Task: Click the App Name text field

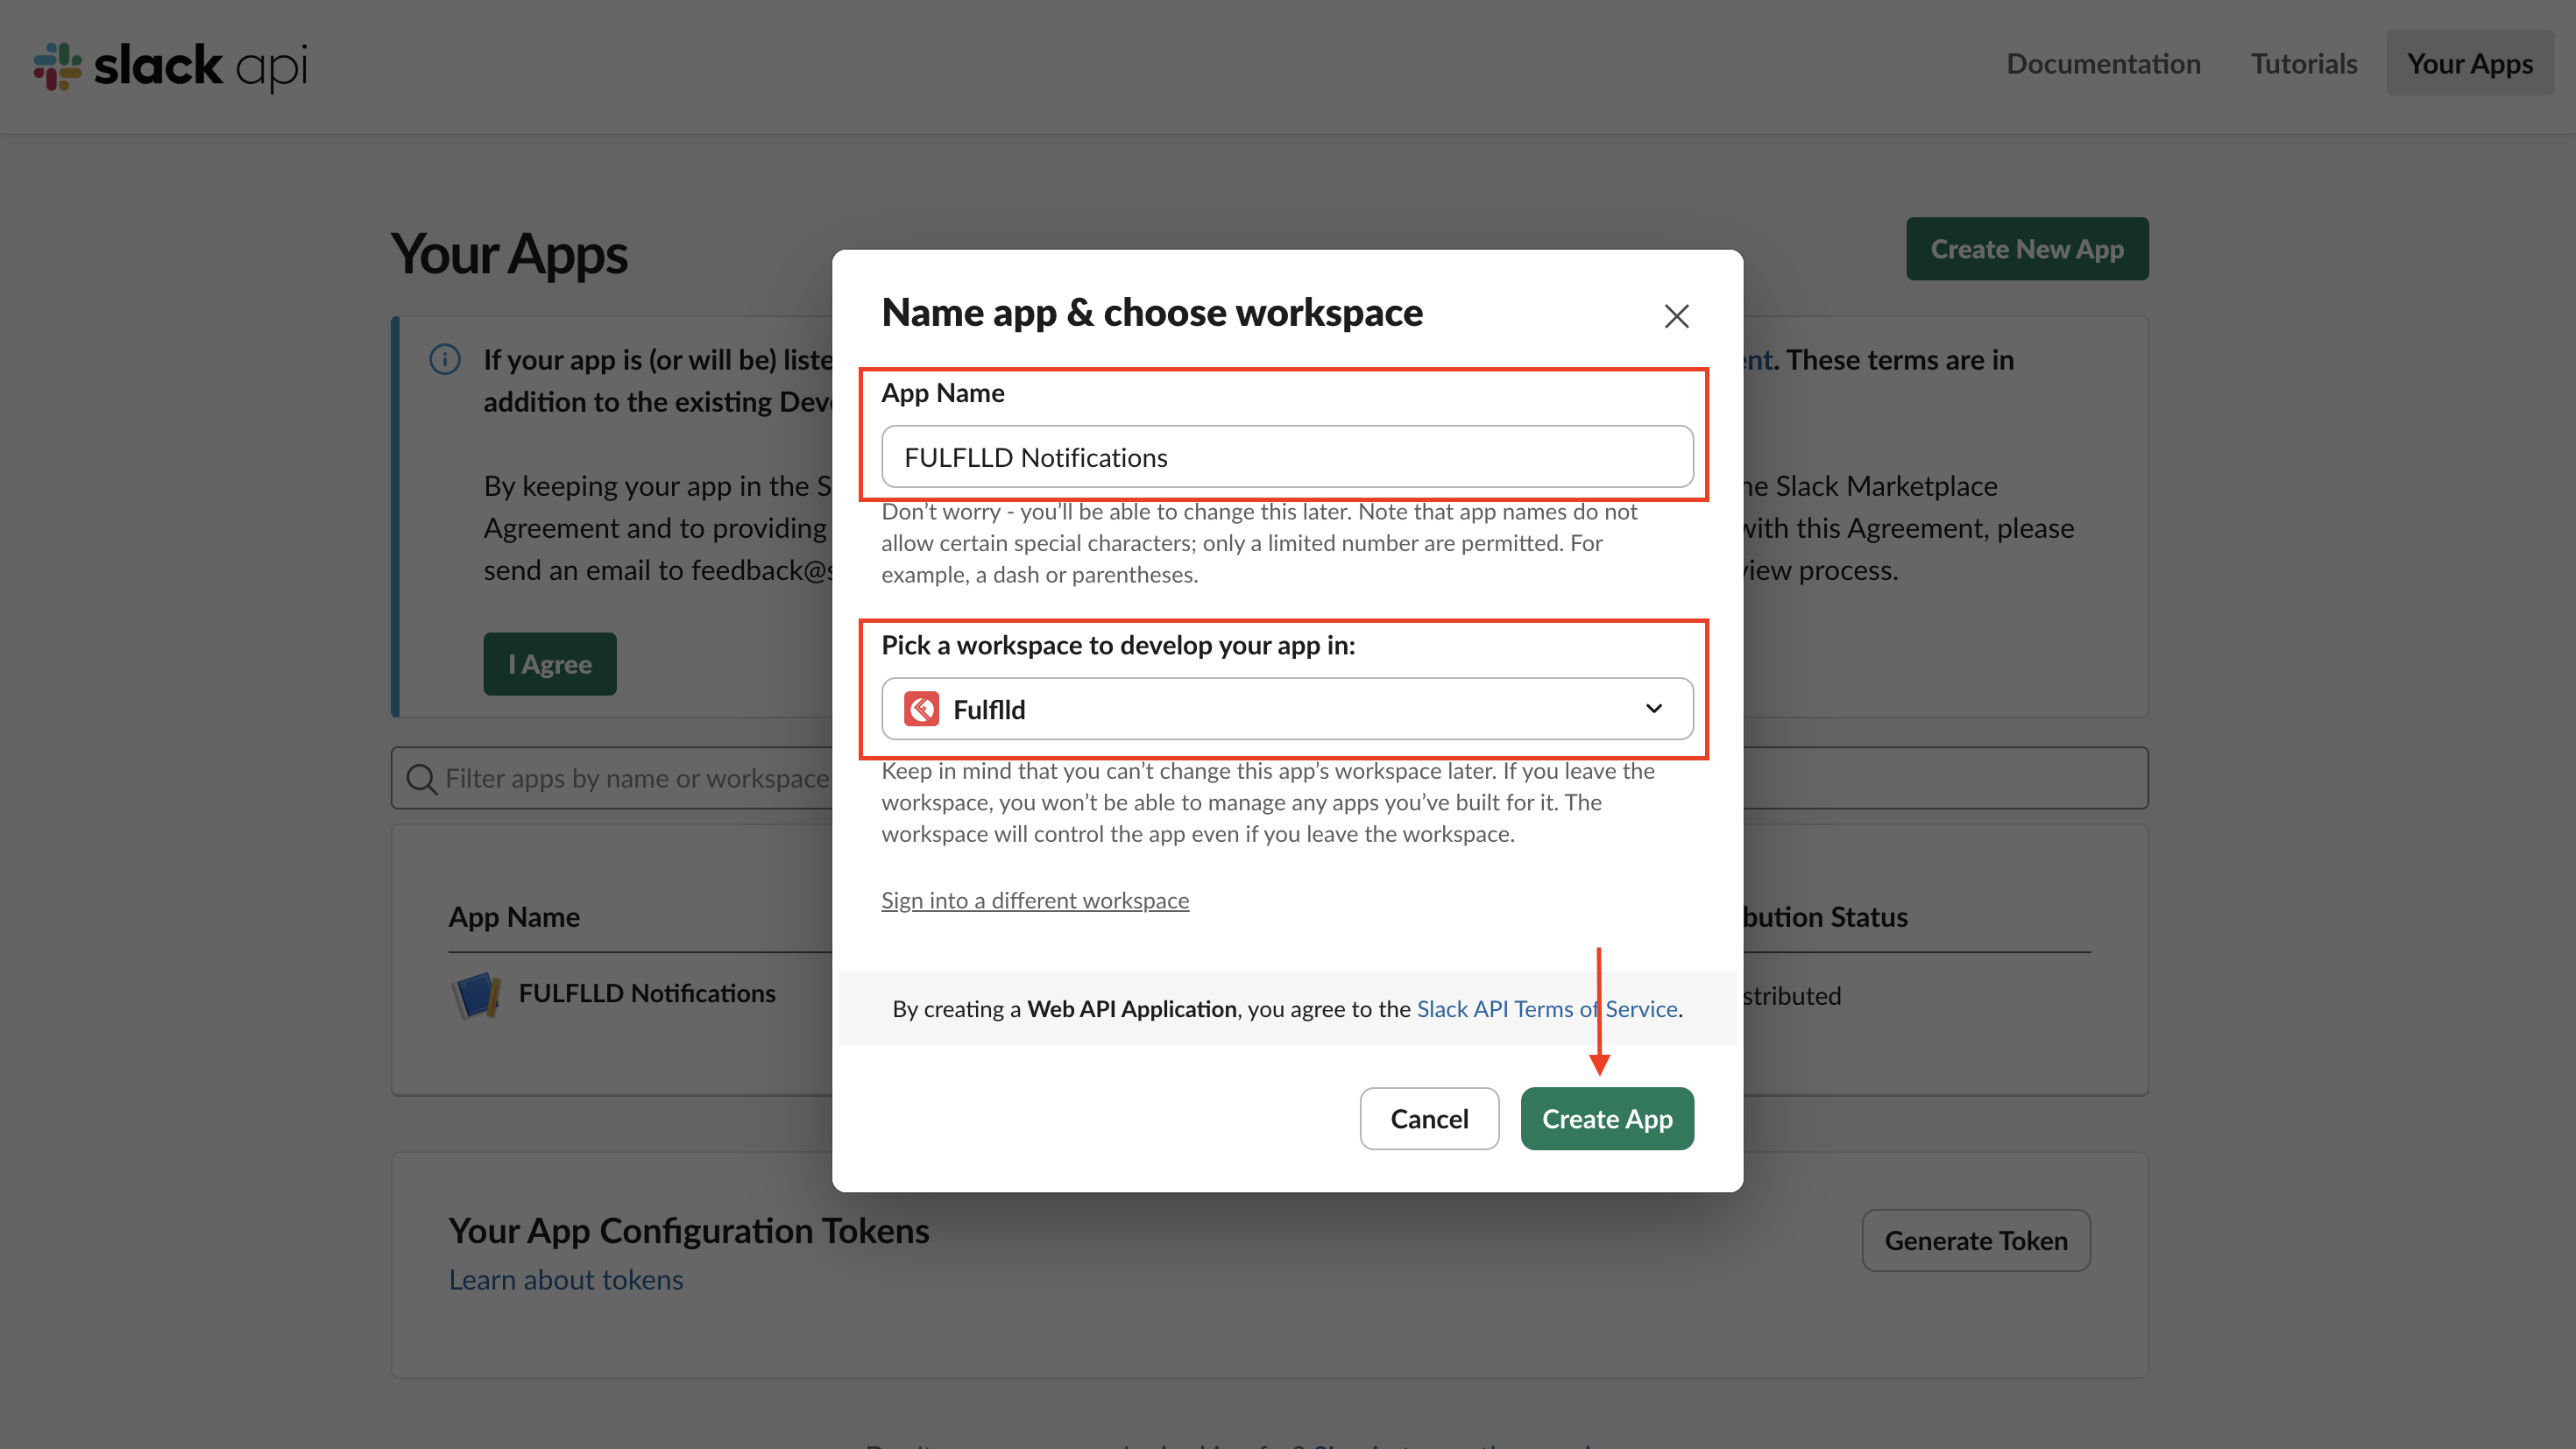Action: 1286,457
